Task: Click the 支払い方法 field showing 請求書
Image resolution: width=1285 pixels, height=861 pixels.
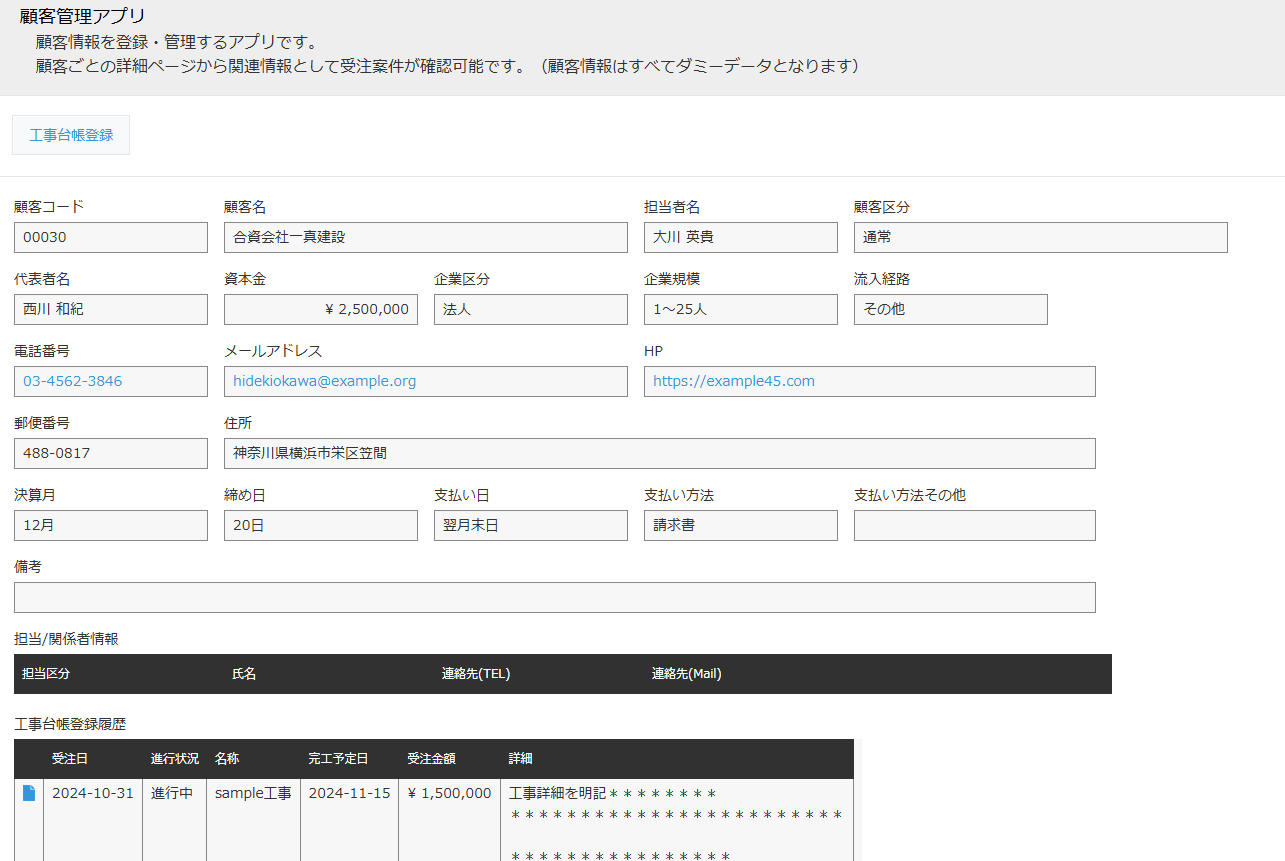Action: pos(740,525)
